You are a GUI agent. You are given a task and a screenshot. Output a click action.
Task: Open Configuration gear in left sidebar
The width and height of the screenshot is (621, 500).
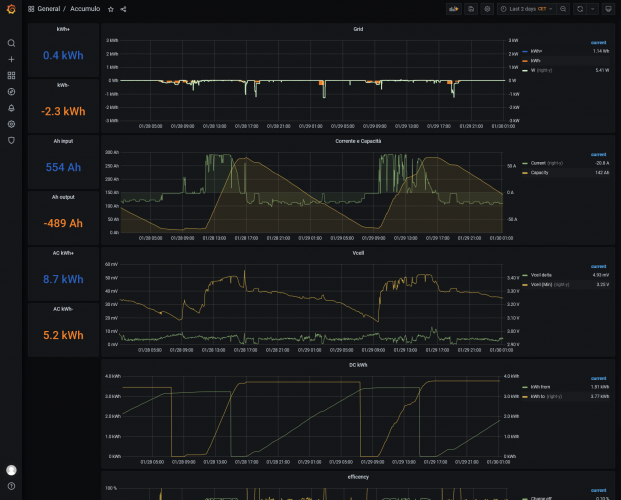pyautogui.click(x=11, y=124)
